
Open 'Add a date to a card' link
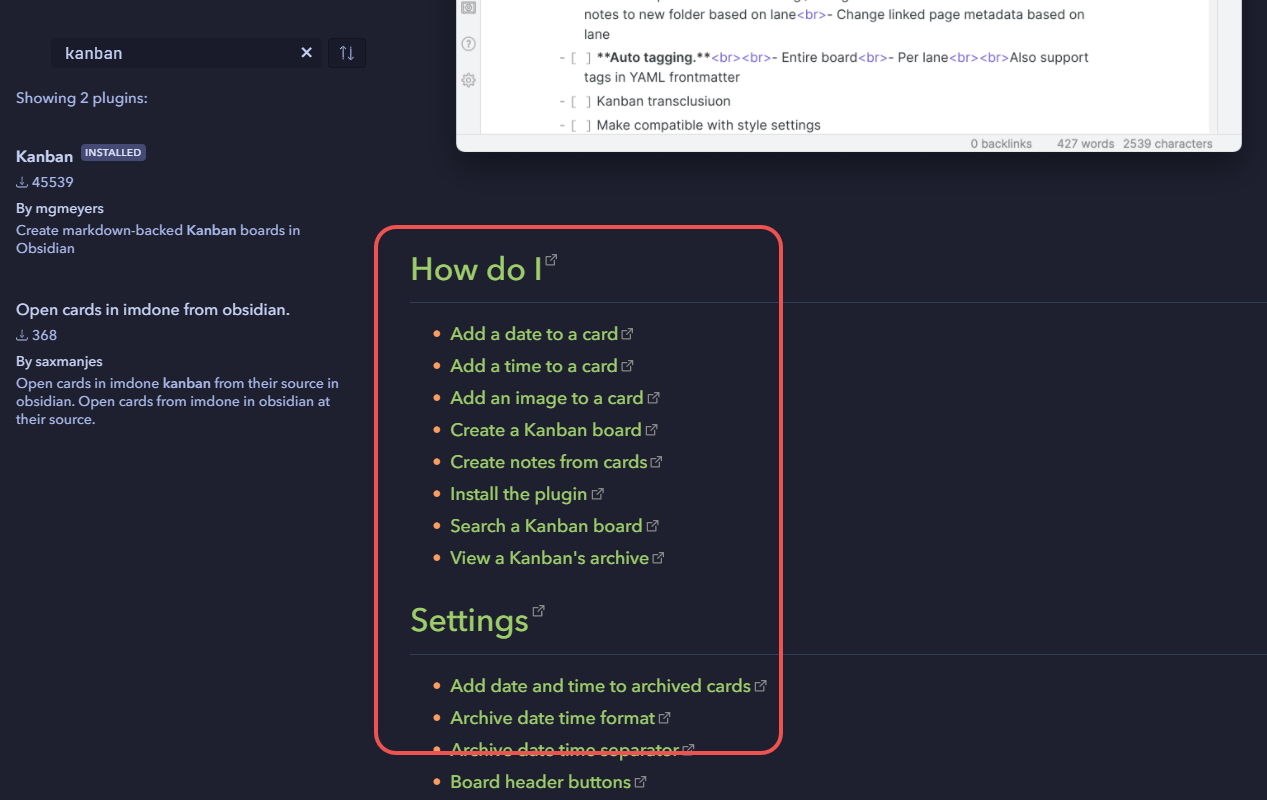point(533,333)
